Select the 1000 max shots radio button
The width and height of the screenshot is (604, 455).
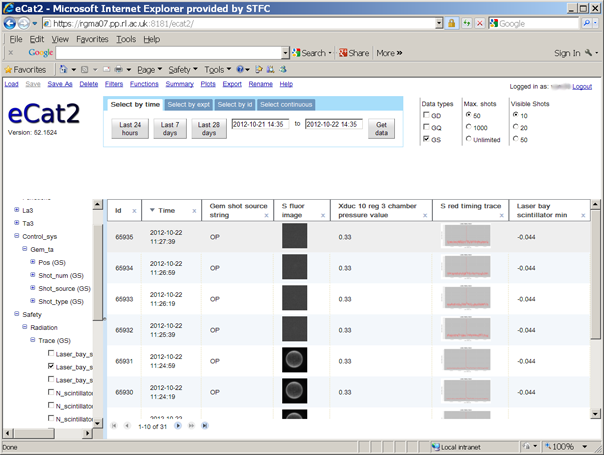[x=468, y=127]
